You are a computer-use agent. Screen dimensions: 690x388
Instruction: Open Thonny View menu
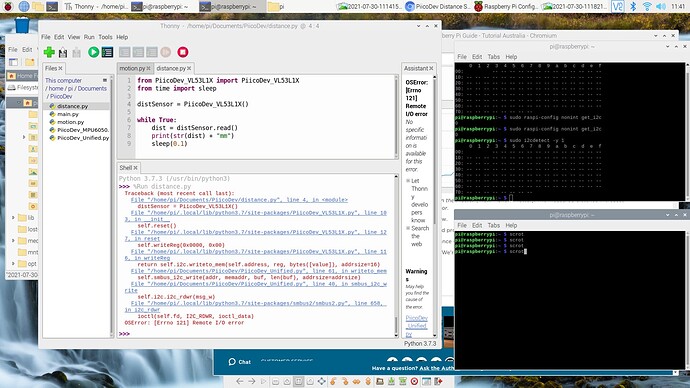click(73, 37)
